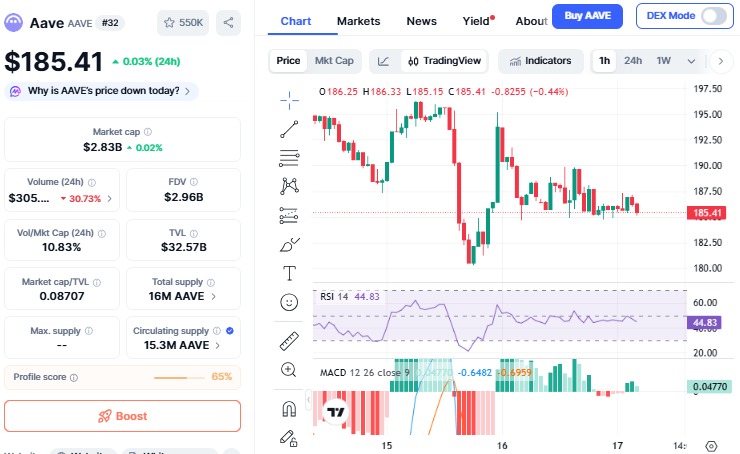Screen dimensions: 740x454
Task: Click the MACD 0.04770 value label
Action: point(709,387)
